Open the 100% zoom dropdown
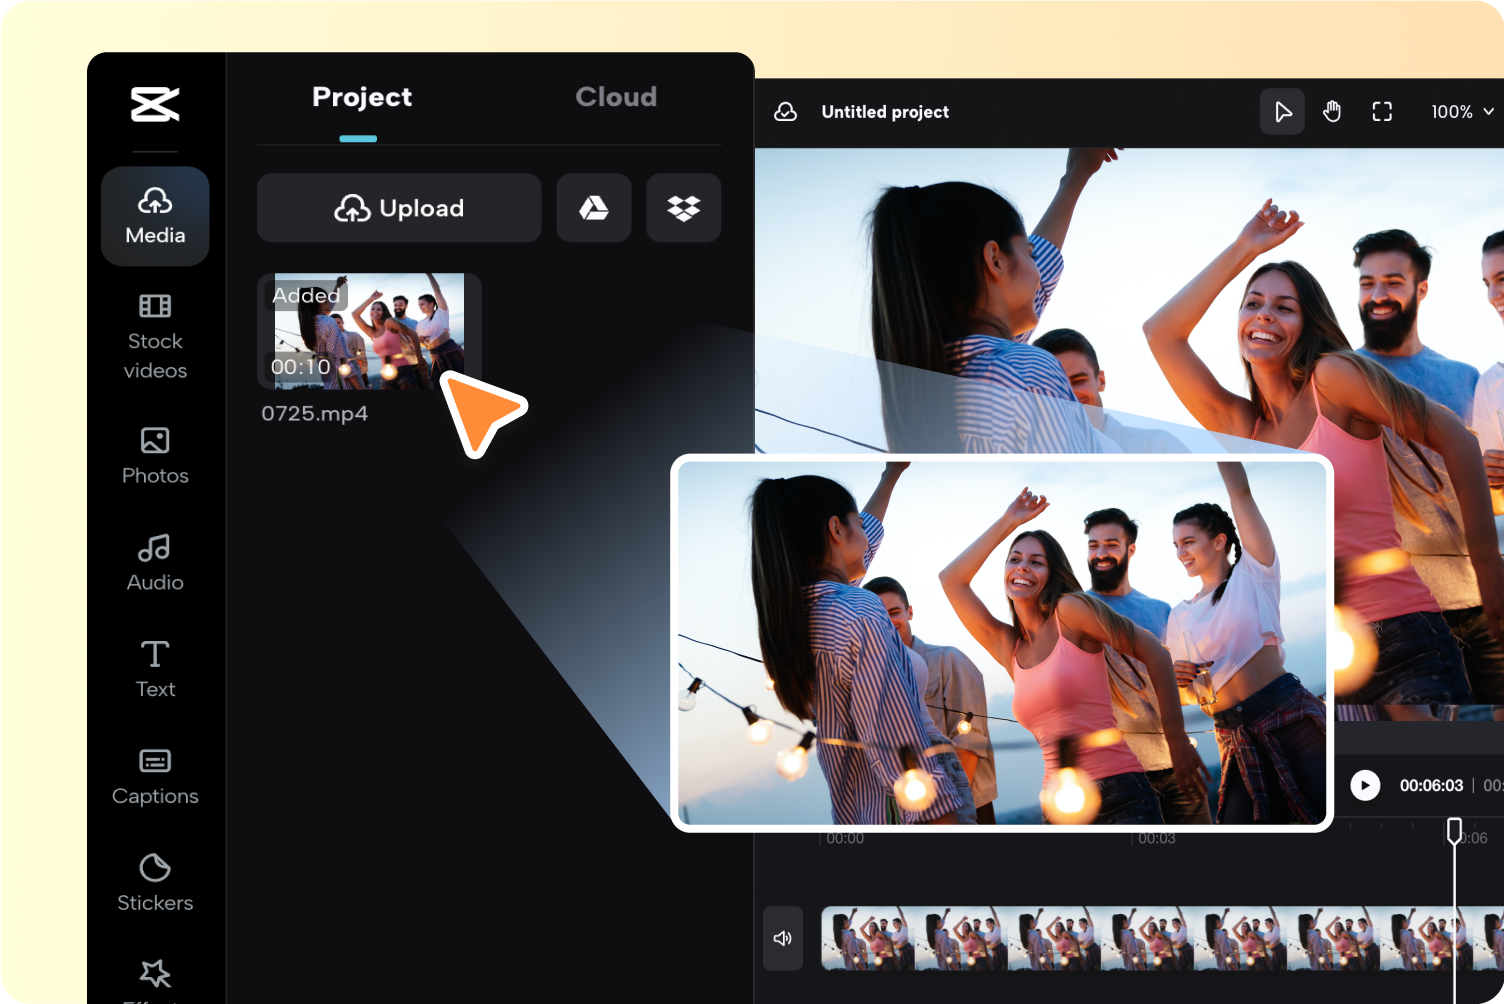This screenshot has height=1004, width=1504. (x=1462, y=112)
